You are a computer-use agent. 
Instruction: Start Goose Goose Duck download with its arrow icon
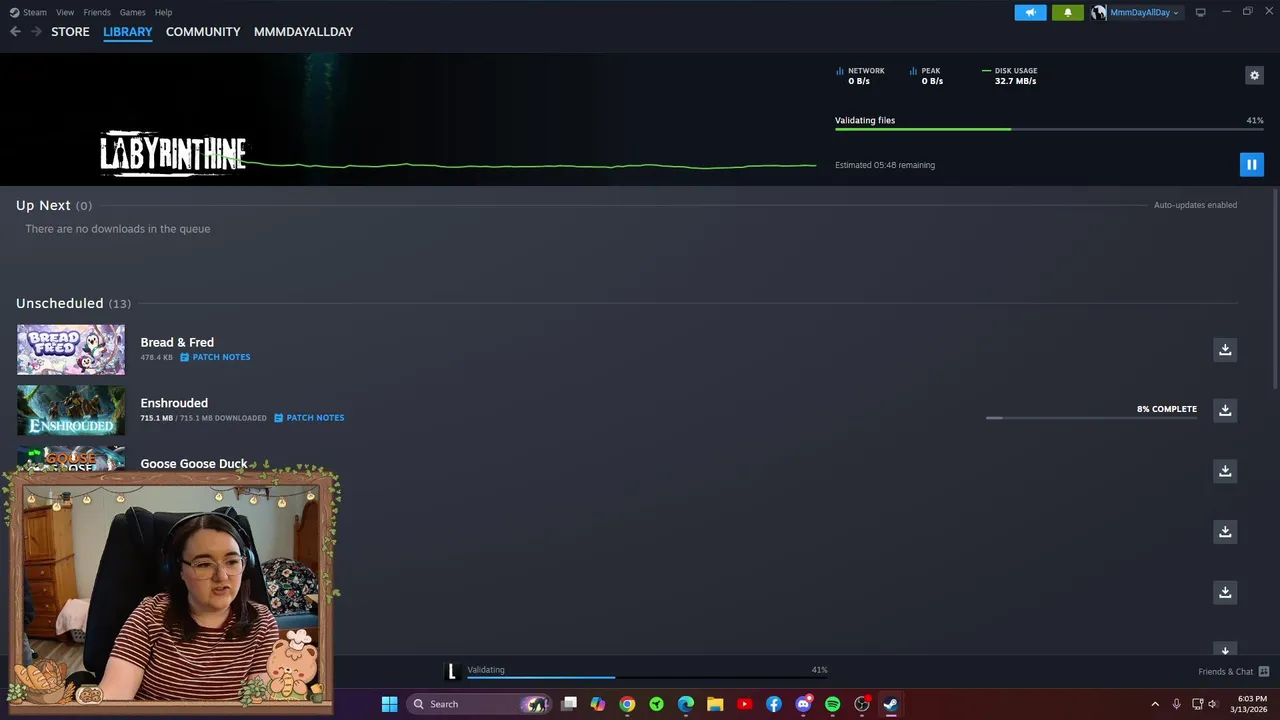pyautogui.click(x=1225, y=471)
